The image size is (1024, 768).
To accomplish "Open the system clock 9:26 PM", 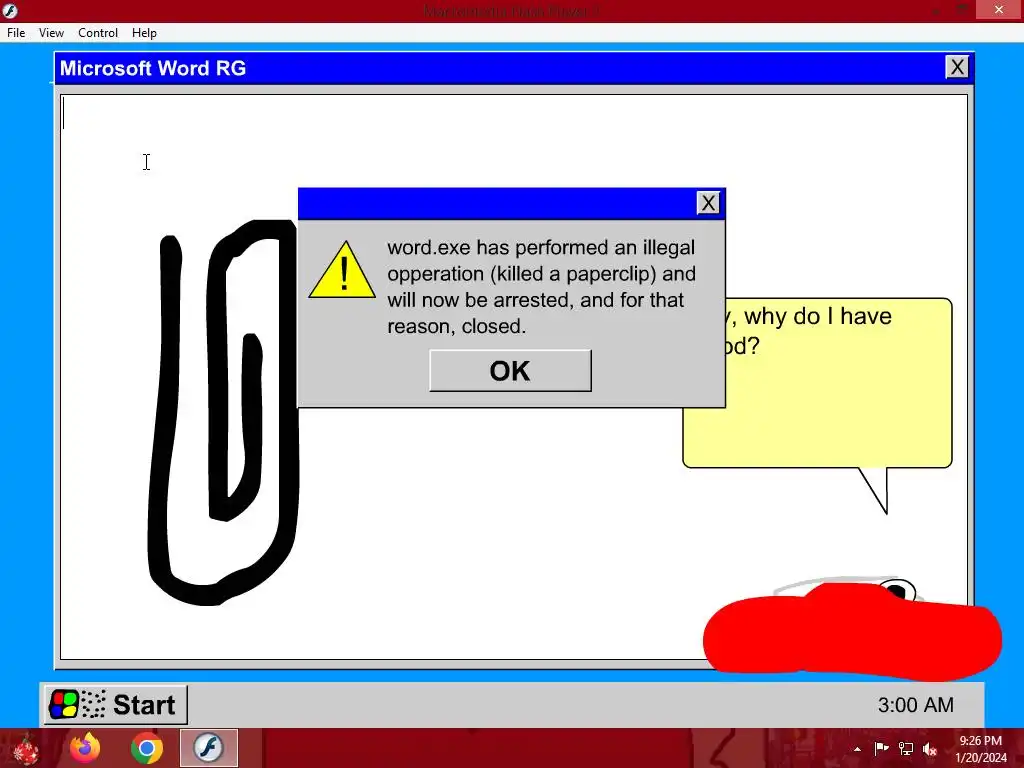I will click(x=981, y=749).
